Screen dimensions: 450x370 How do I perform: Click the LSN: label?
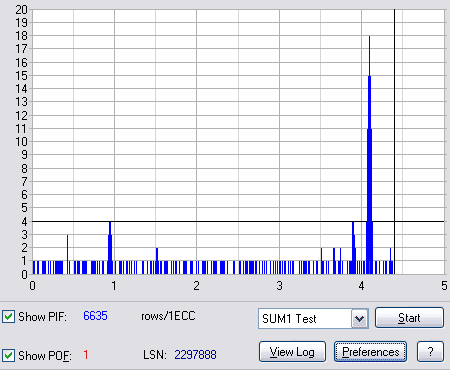(155, 355)
